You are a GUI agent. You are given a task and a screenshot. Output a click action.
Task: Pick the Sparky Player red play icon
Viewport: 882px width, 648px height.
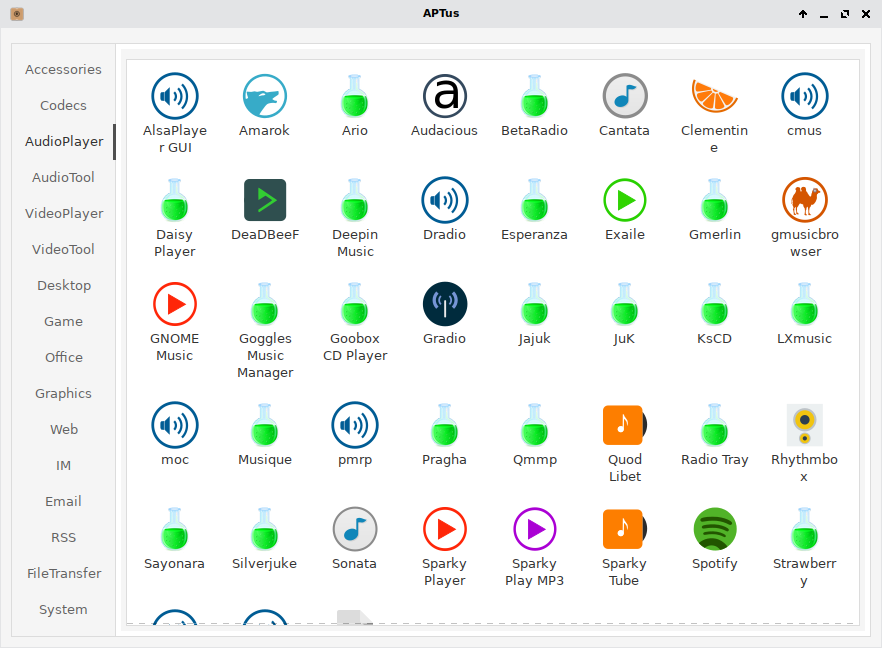point(444,529)
